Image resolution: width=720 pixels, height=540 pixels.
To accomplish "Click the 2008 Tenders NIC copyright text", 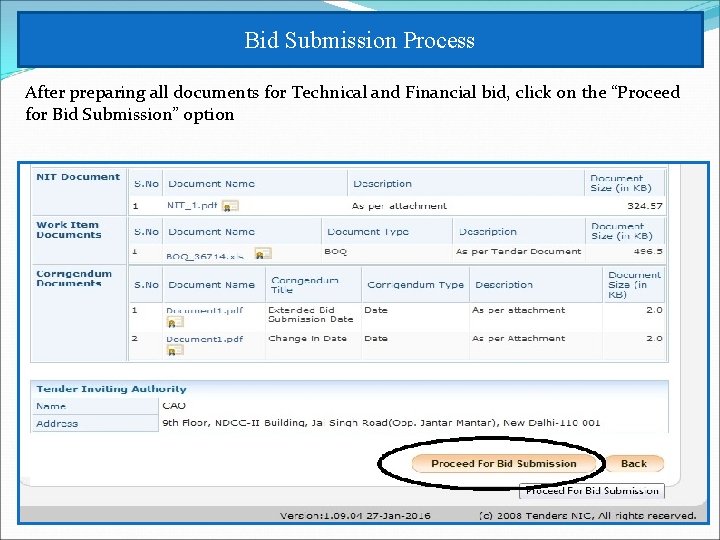I will 587,516.
